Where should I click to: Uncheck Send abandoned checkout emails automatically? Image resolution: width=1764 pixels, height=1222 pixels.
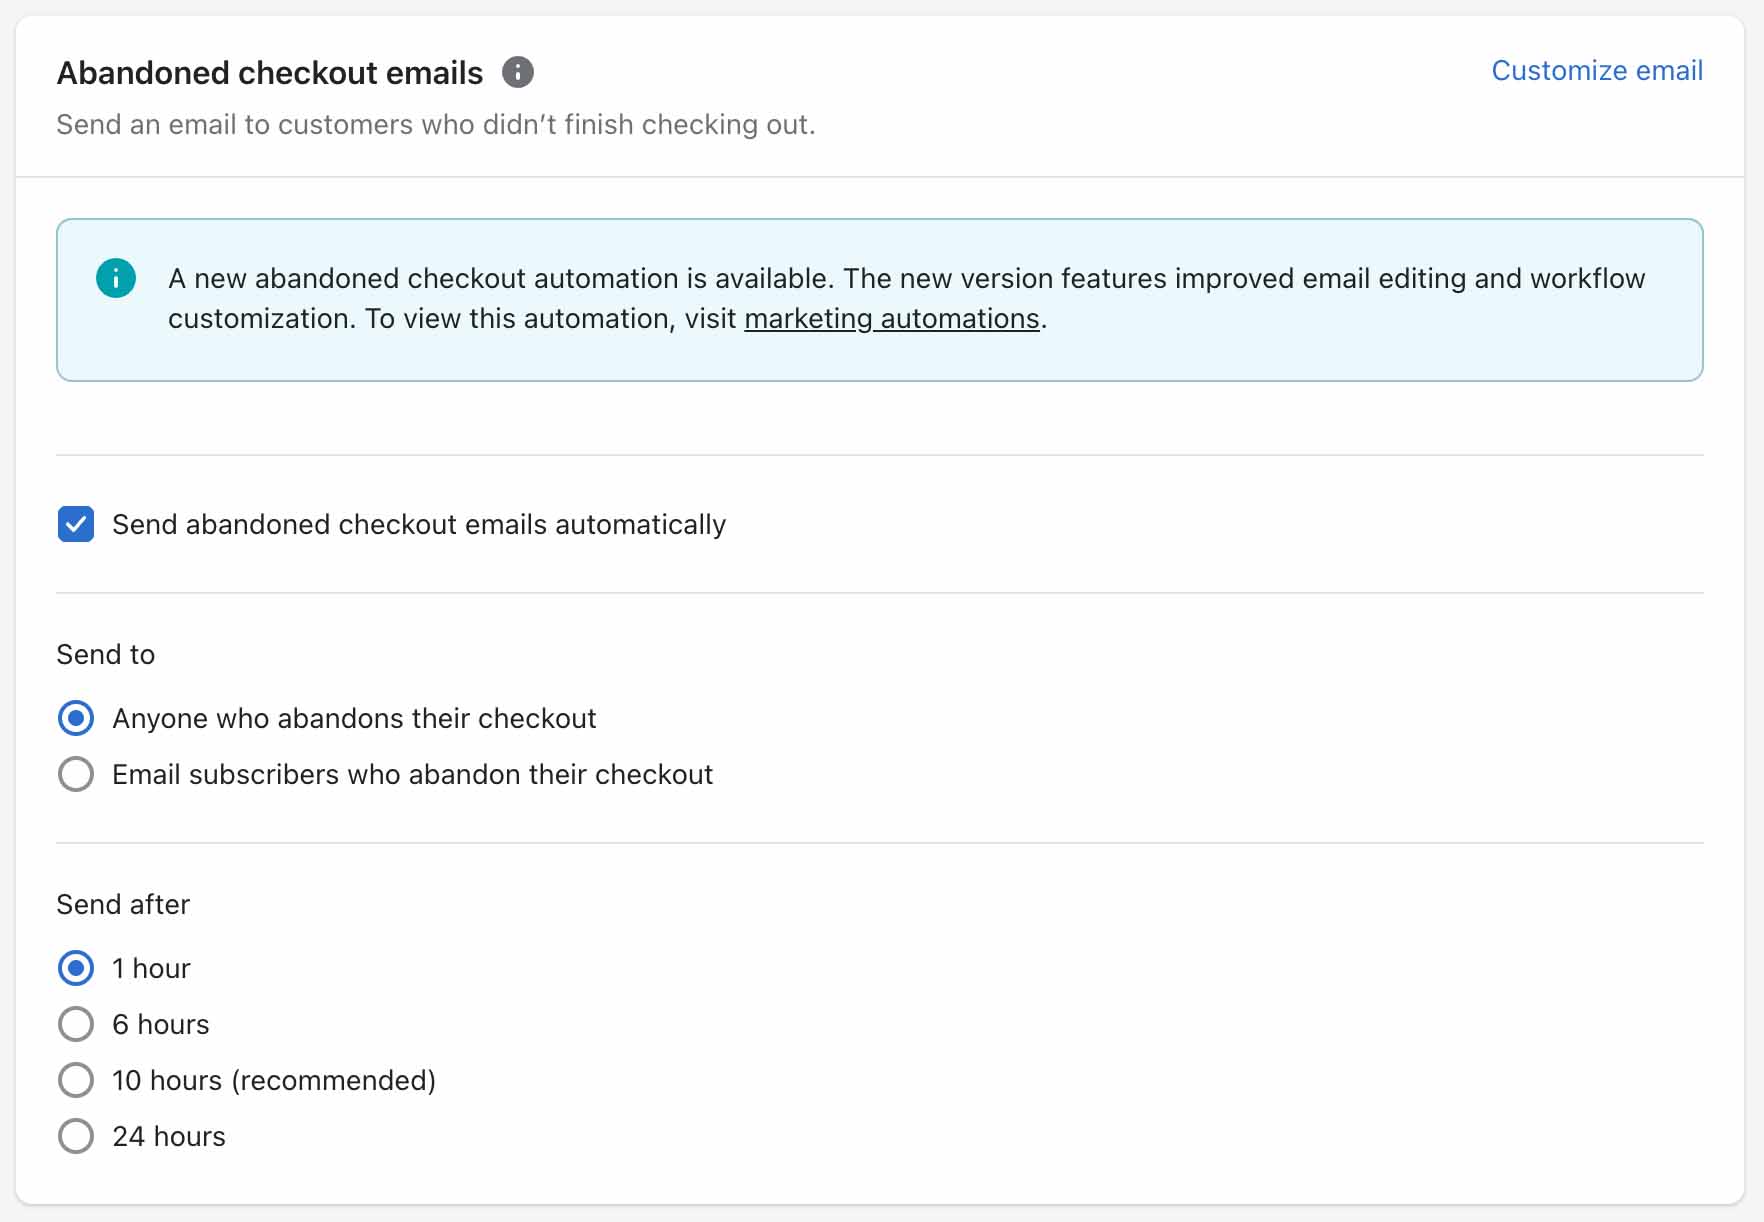[x=76, y=524]
